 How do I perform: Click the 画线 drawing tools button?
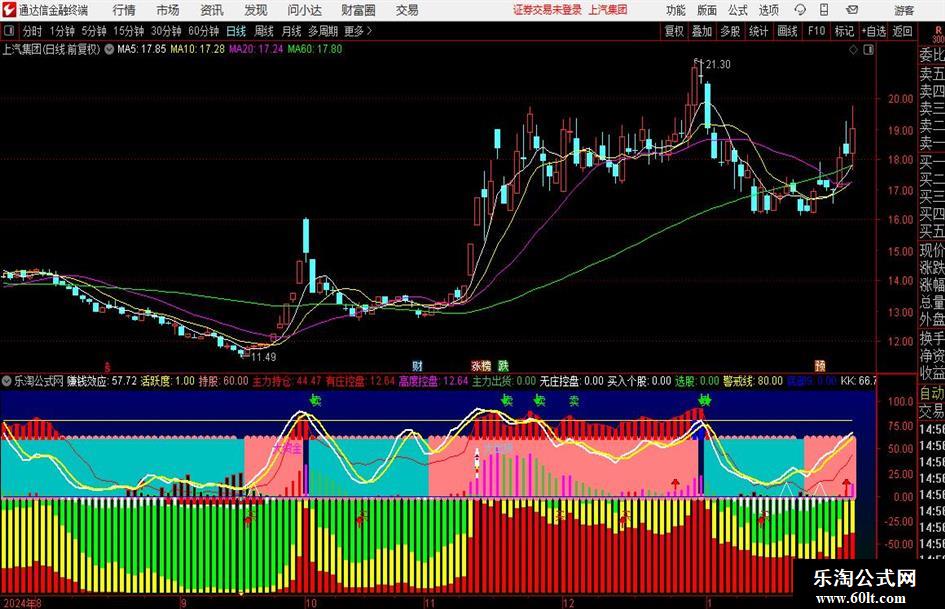click(787, 31)
